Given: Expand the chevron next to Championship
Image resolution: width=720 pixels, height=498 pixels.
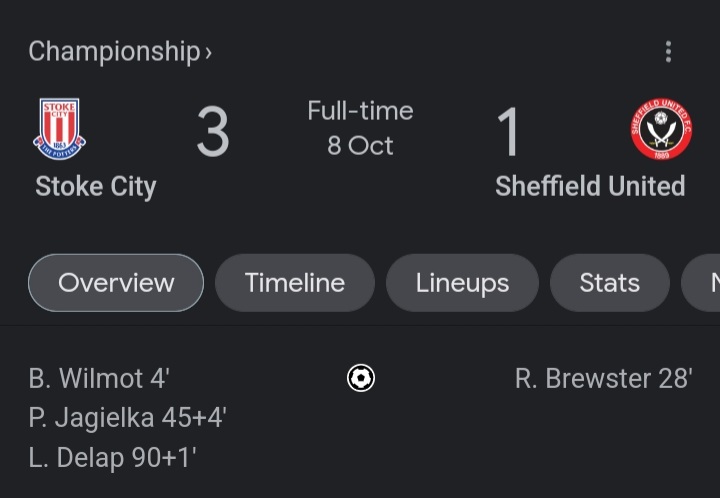Looking at the screenshot, I should click(x=208, y=53).
